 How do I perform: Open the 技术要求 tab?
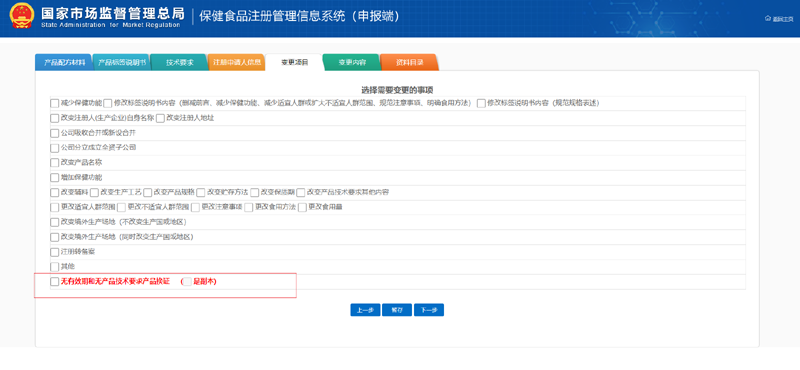pos(179,63)
